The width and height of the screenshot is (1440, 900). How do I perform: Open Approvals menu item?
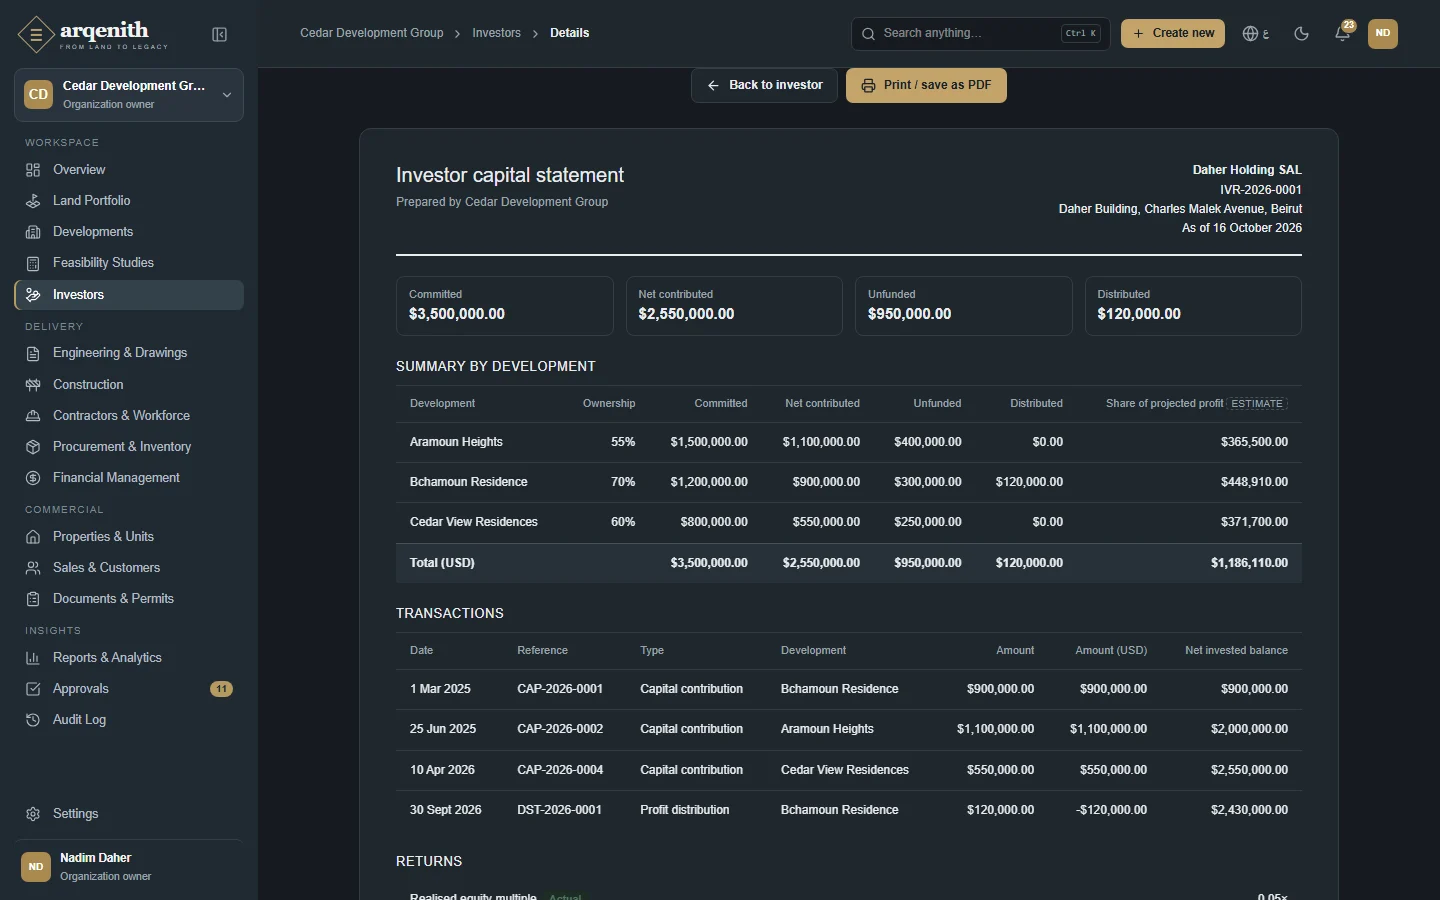129,689
